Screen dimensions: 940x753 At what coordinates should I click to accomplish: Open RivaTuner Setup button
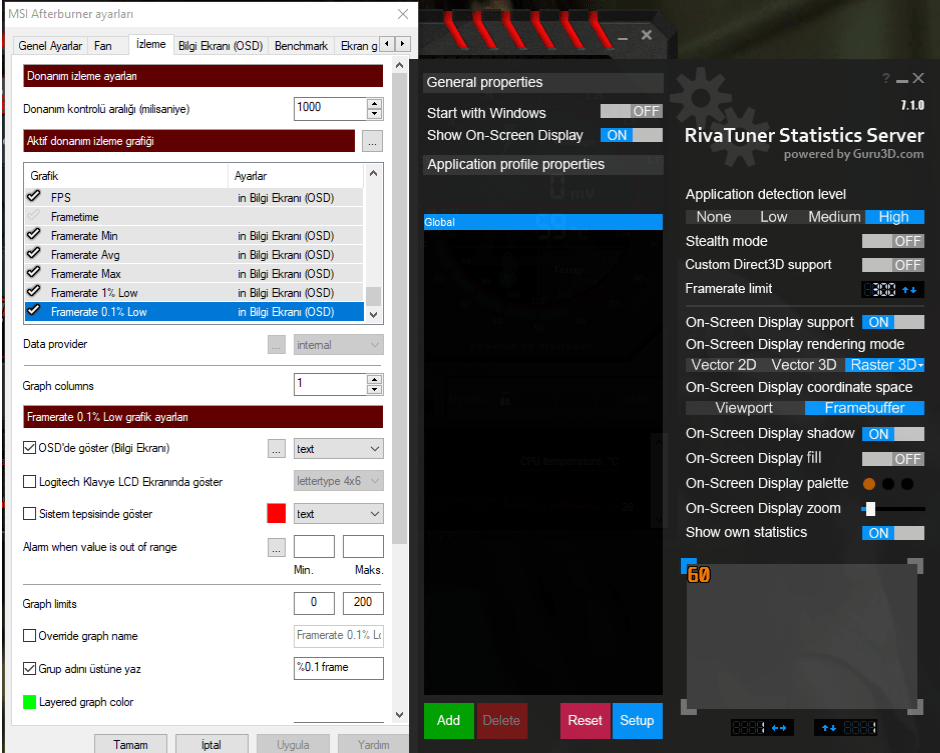coord(637,721)
